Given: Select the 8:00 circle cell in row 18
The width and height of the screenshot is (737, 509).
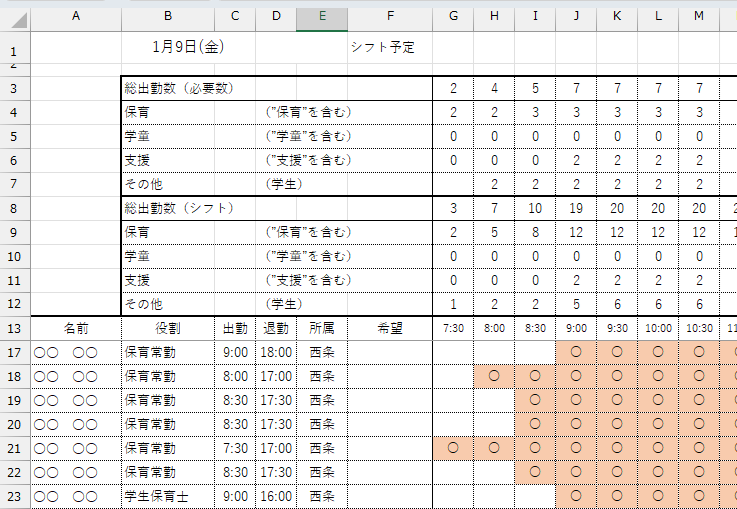Looking at the screenshot, I should 494,376.
